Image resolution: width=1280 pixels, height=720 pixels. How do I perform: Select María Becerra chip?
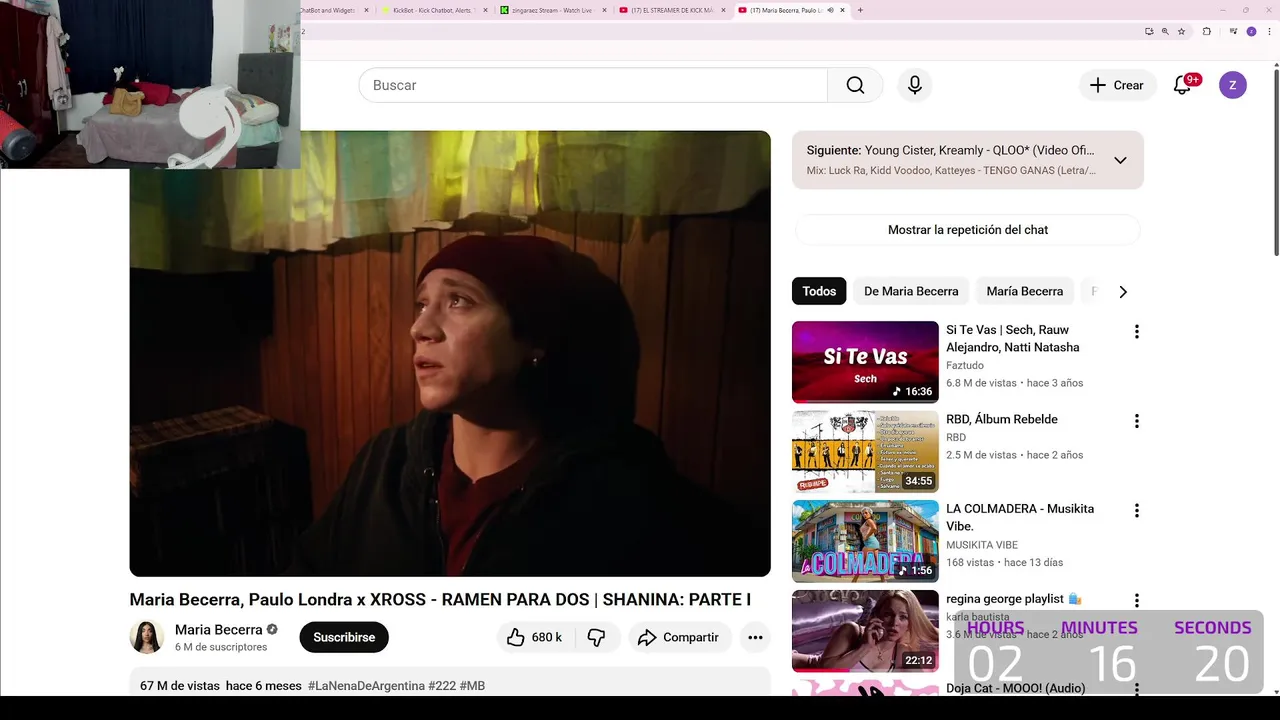[1025, 291]
